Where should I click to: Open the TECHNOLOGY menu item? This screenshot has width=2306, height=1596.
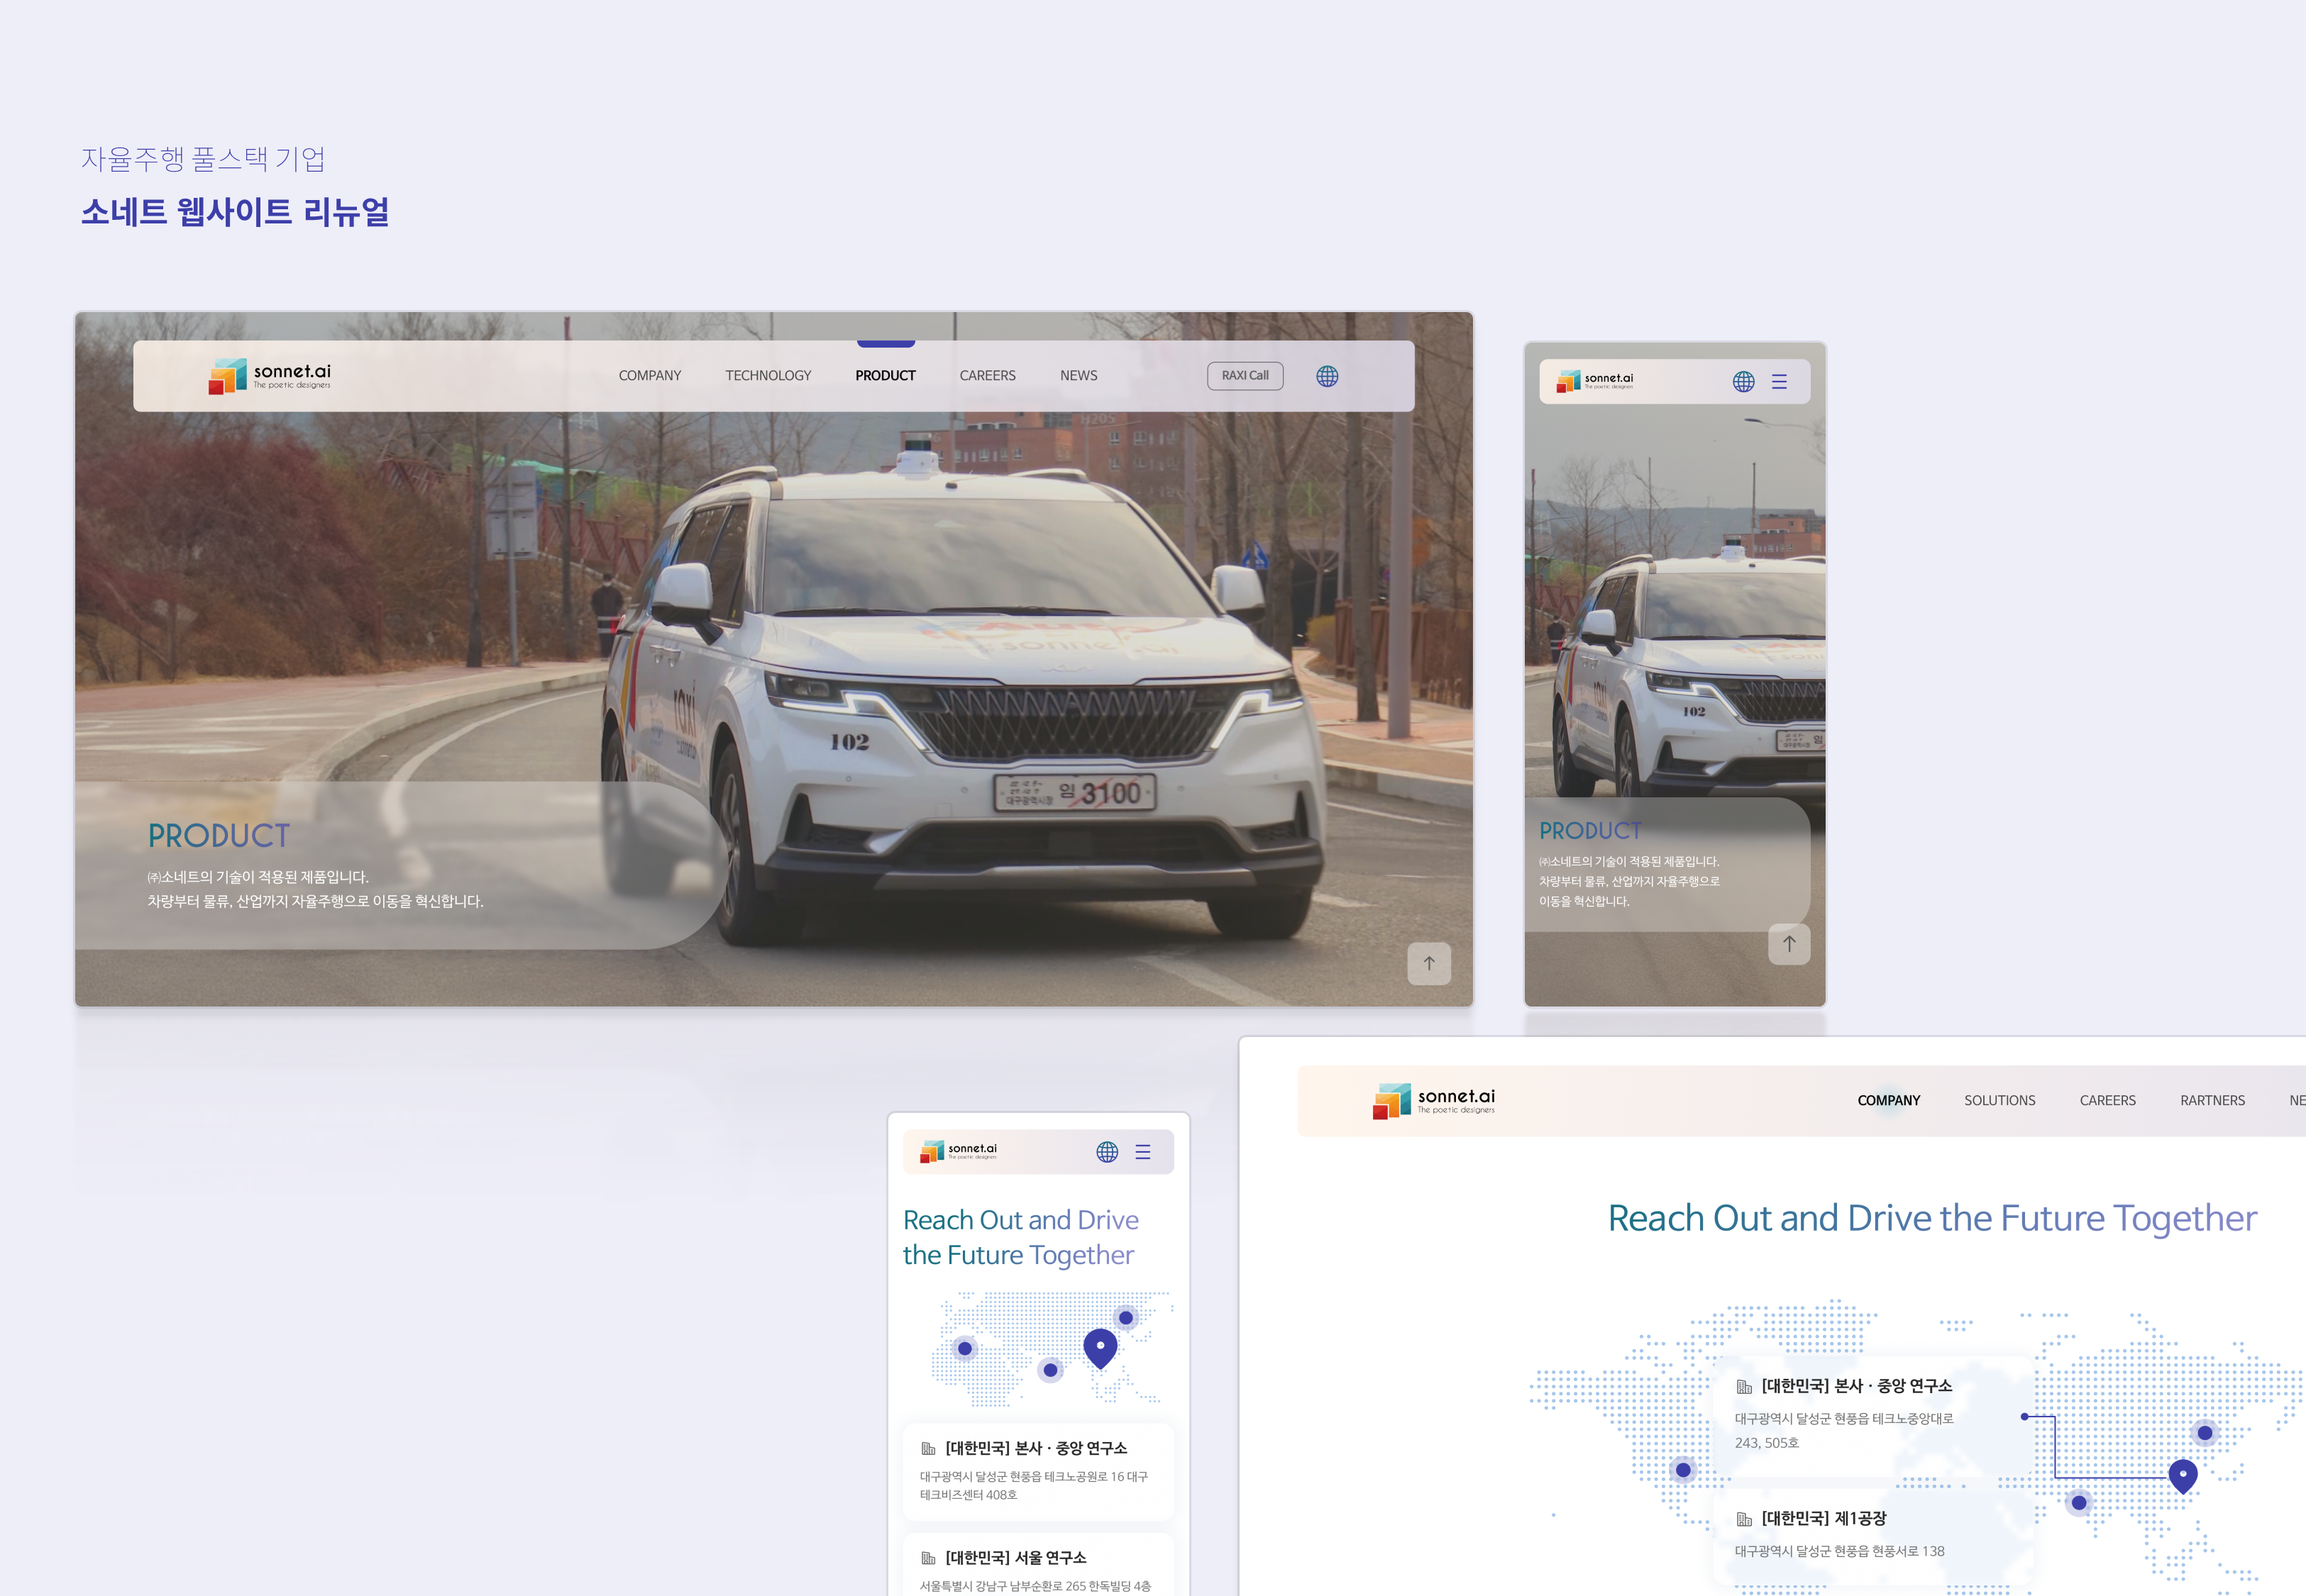tap(768, 376)
